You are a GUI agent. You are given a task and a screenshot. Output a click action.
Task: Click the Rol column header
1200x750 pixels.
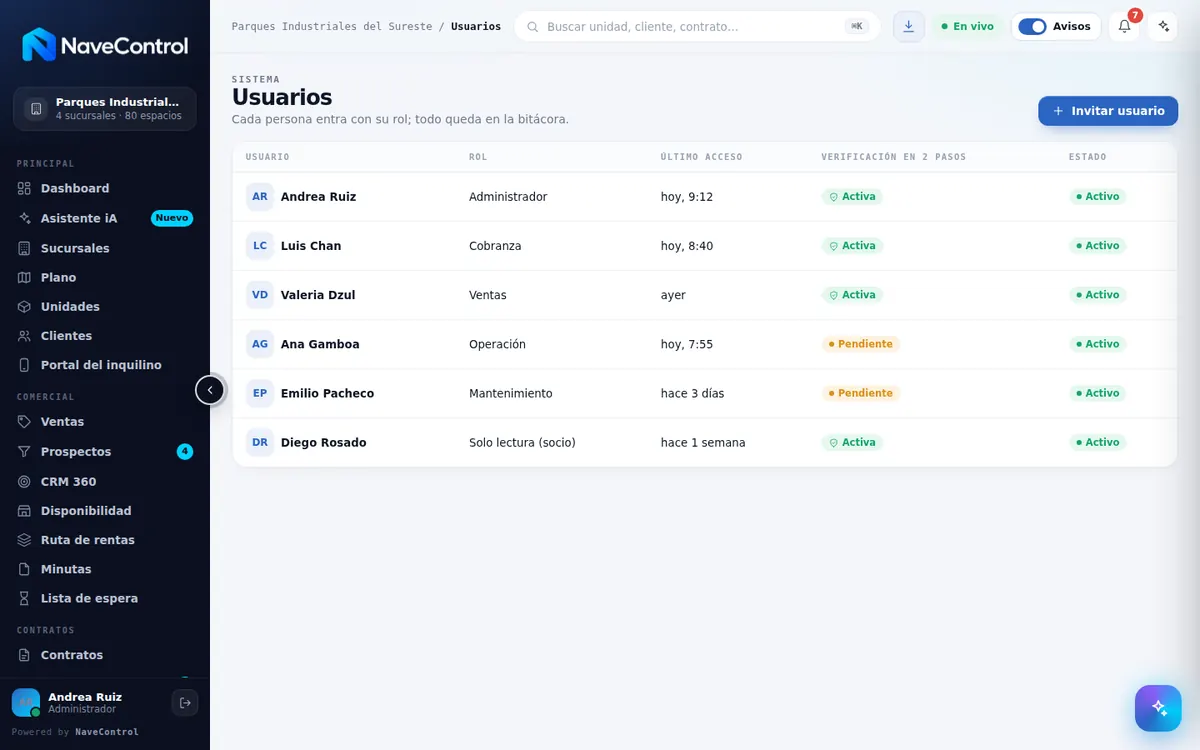click(478, 157)
